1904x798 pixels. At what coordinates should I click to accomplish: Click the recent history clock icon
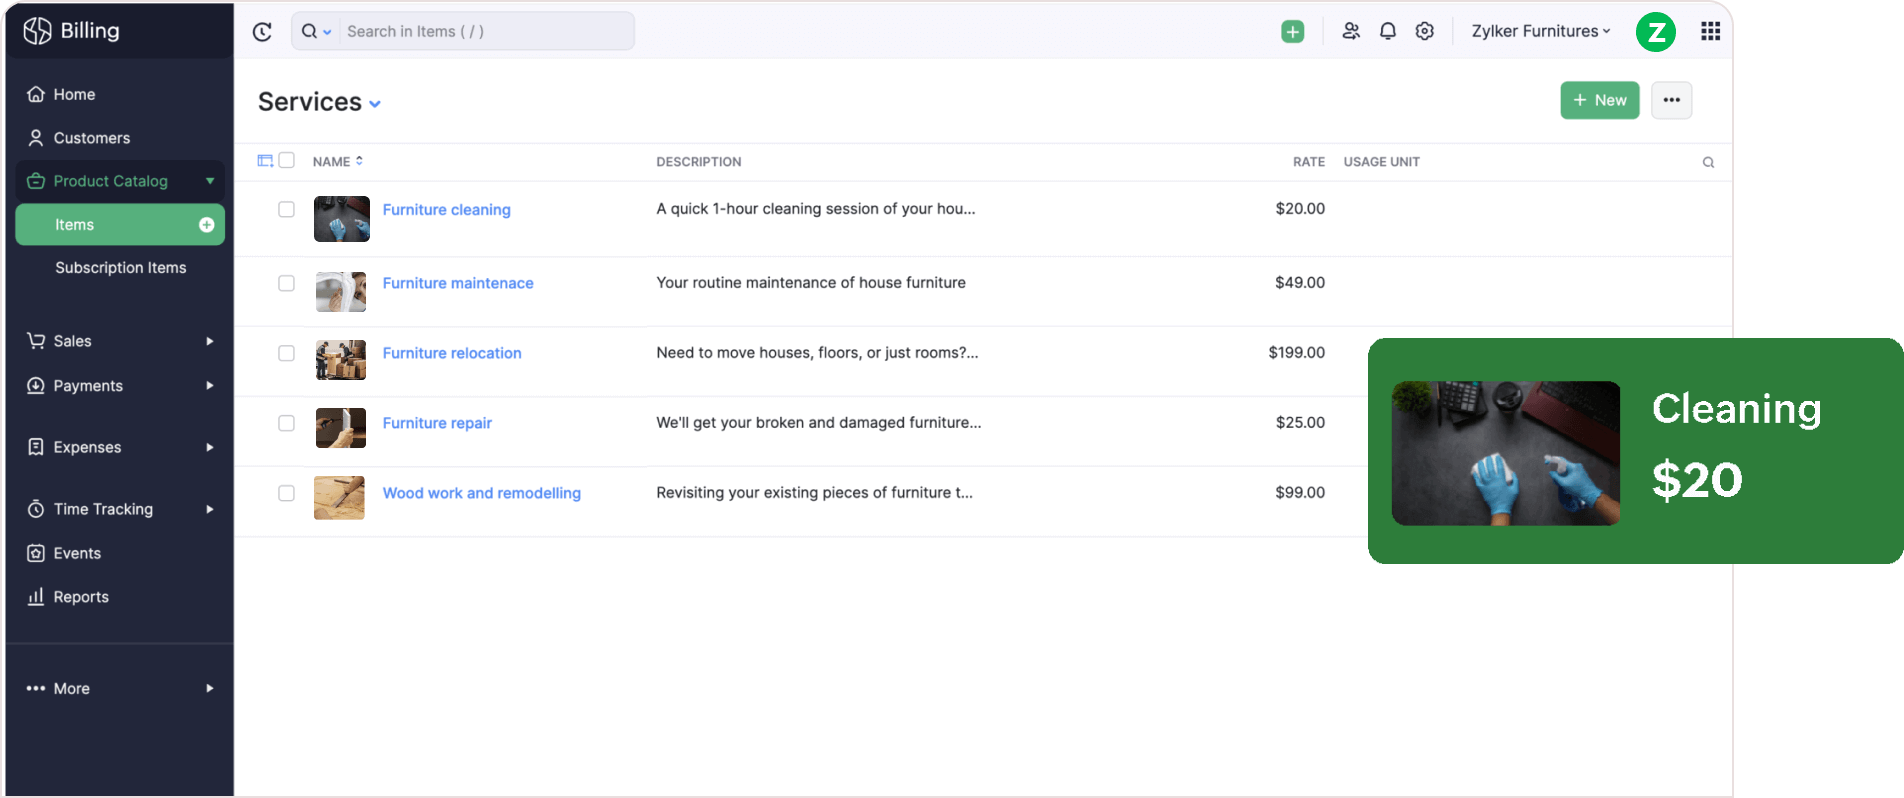point(262,32)
